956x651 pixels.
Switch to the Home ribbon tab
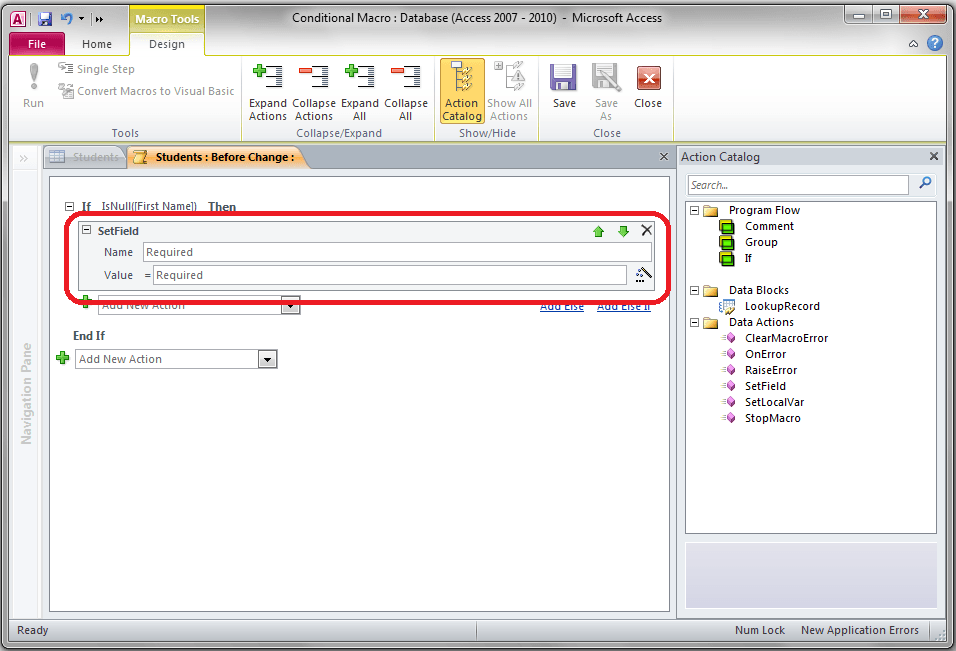[x=97, y=44]
